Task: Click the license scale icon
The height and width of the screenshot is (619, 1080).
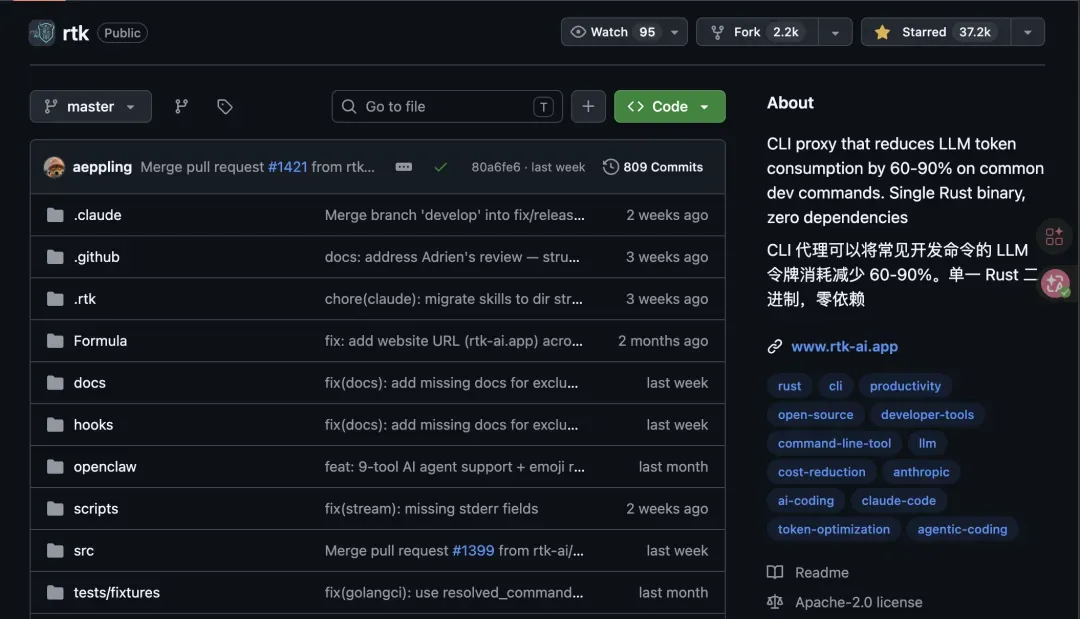Action: tap(775, 602)
